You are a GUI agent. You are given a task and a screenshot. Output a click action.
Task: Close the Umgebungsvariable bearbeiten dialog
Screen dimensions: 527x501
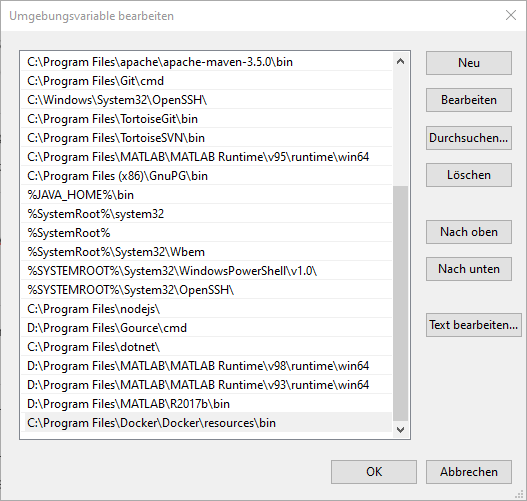[x=511, y=15]
